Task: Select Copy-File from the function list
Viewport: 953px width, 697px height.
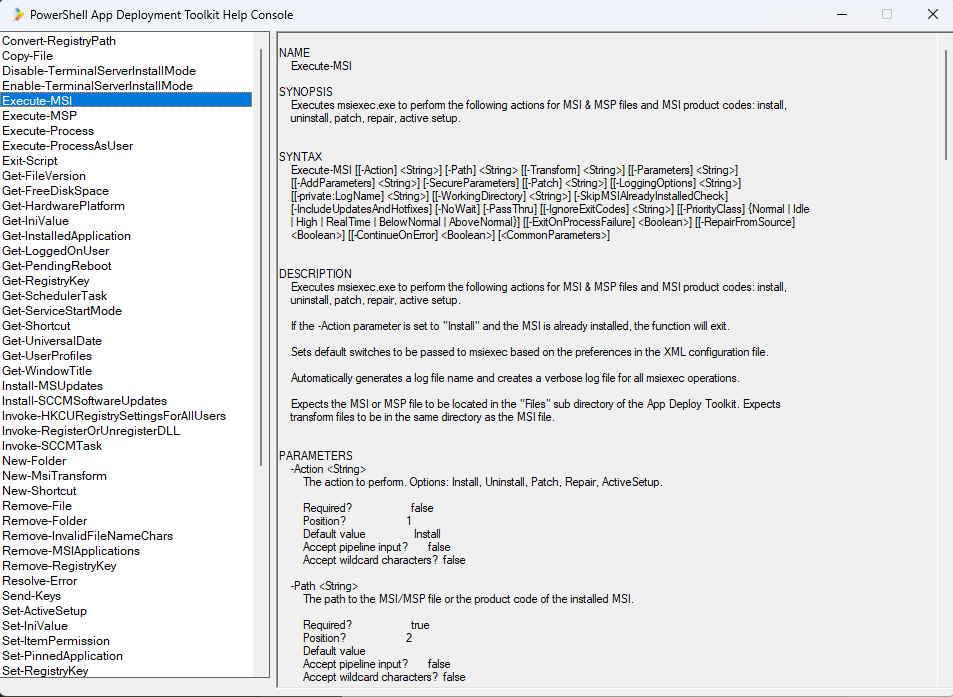Action: tap(28, 56)
